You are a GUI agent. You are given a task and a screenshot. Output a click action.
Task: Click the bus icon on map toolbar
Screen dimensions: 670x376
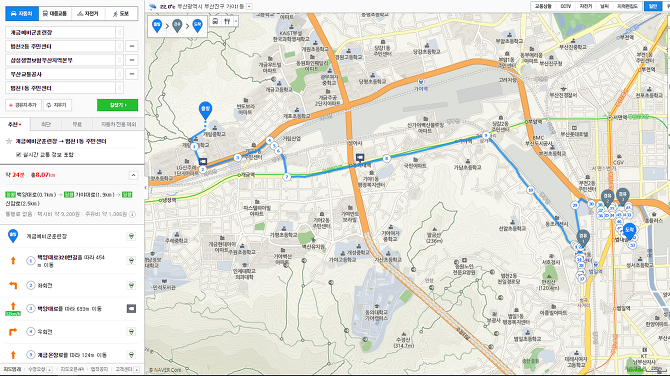click(x=215, y=21)
